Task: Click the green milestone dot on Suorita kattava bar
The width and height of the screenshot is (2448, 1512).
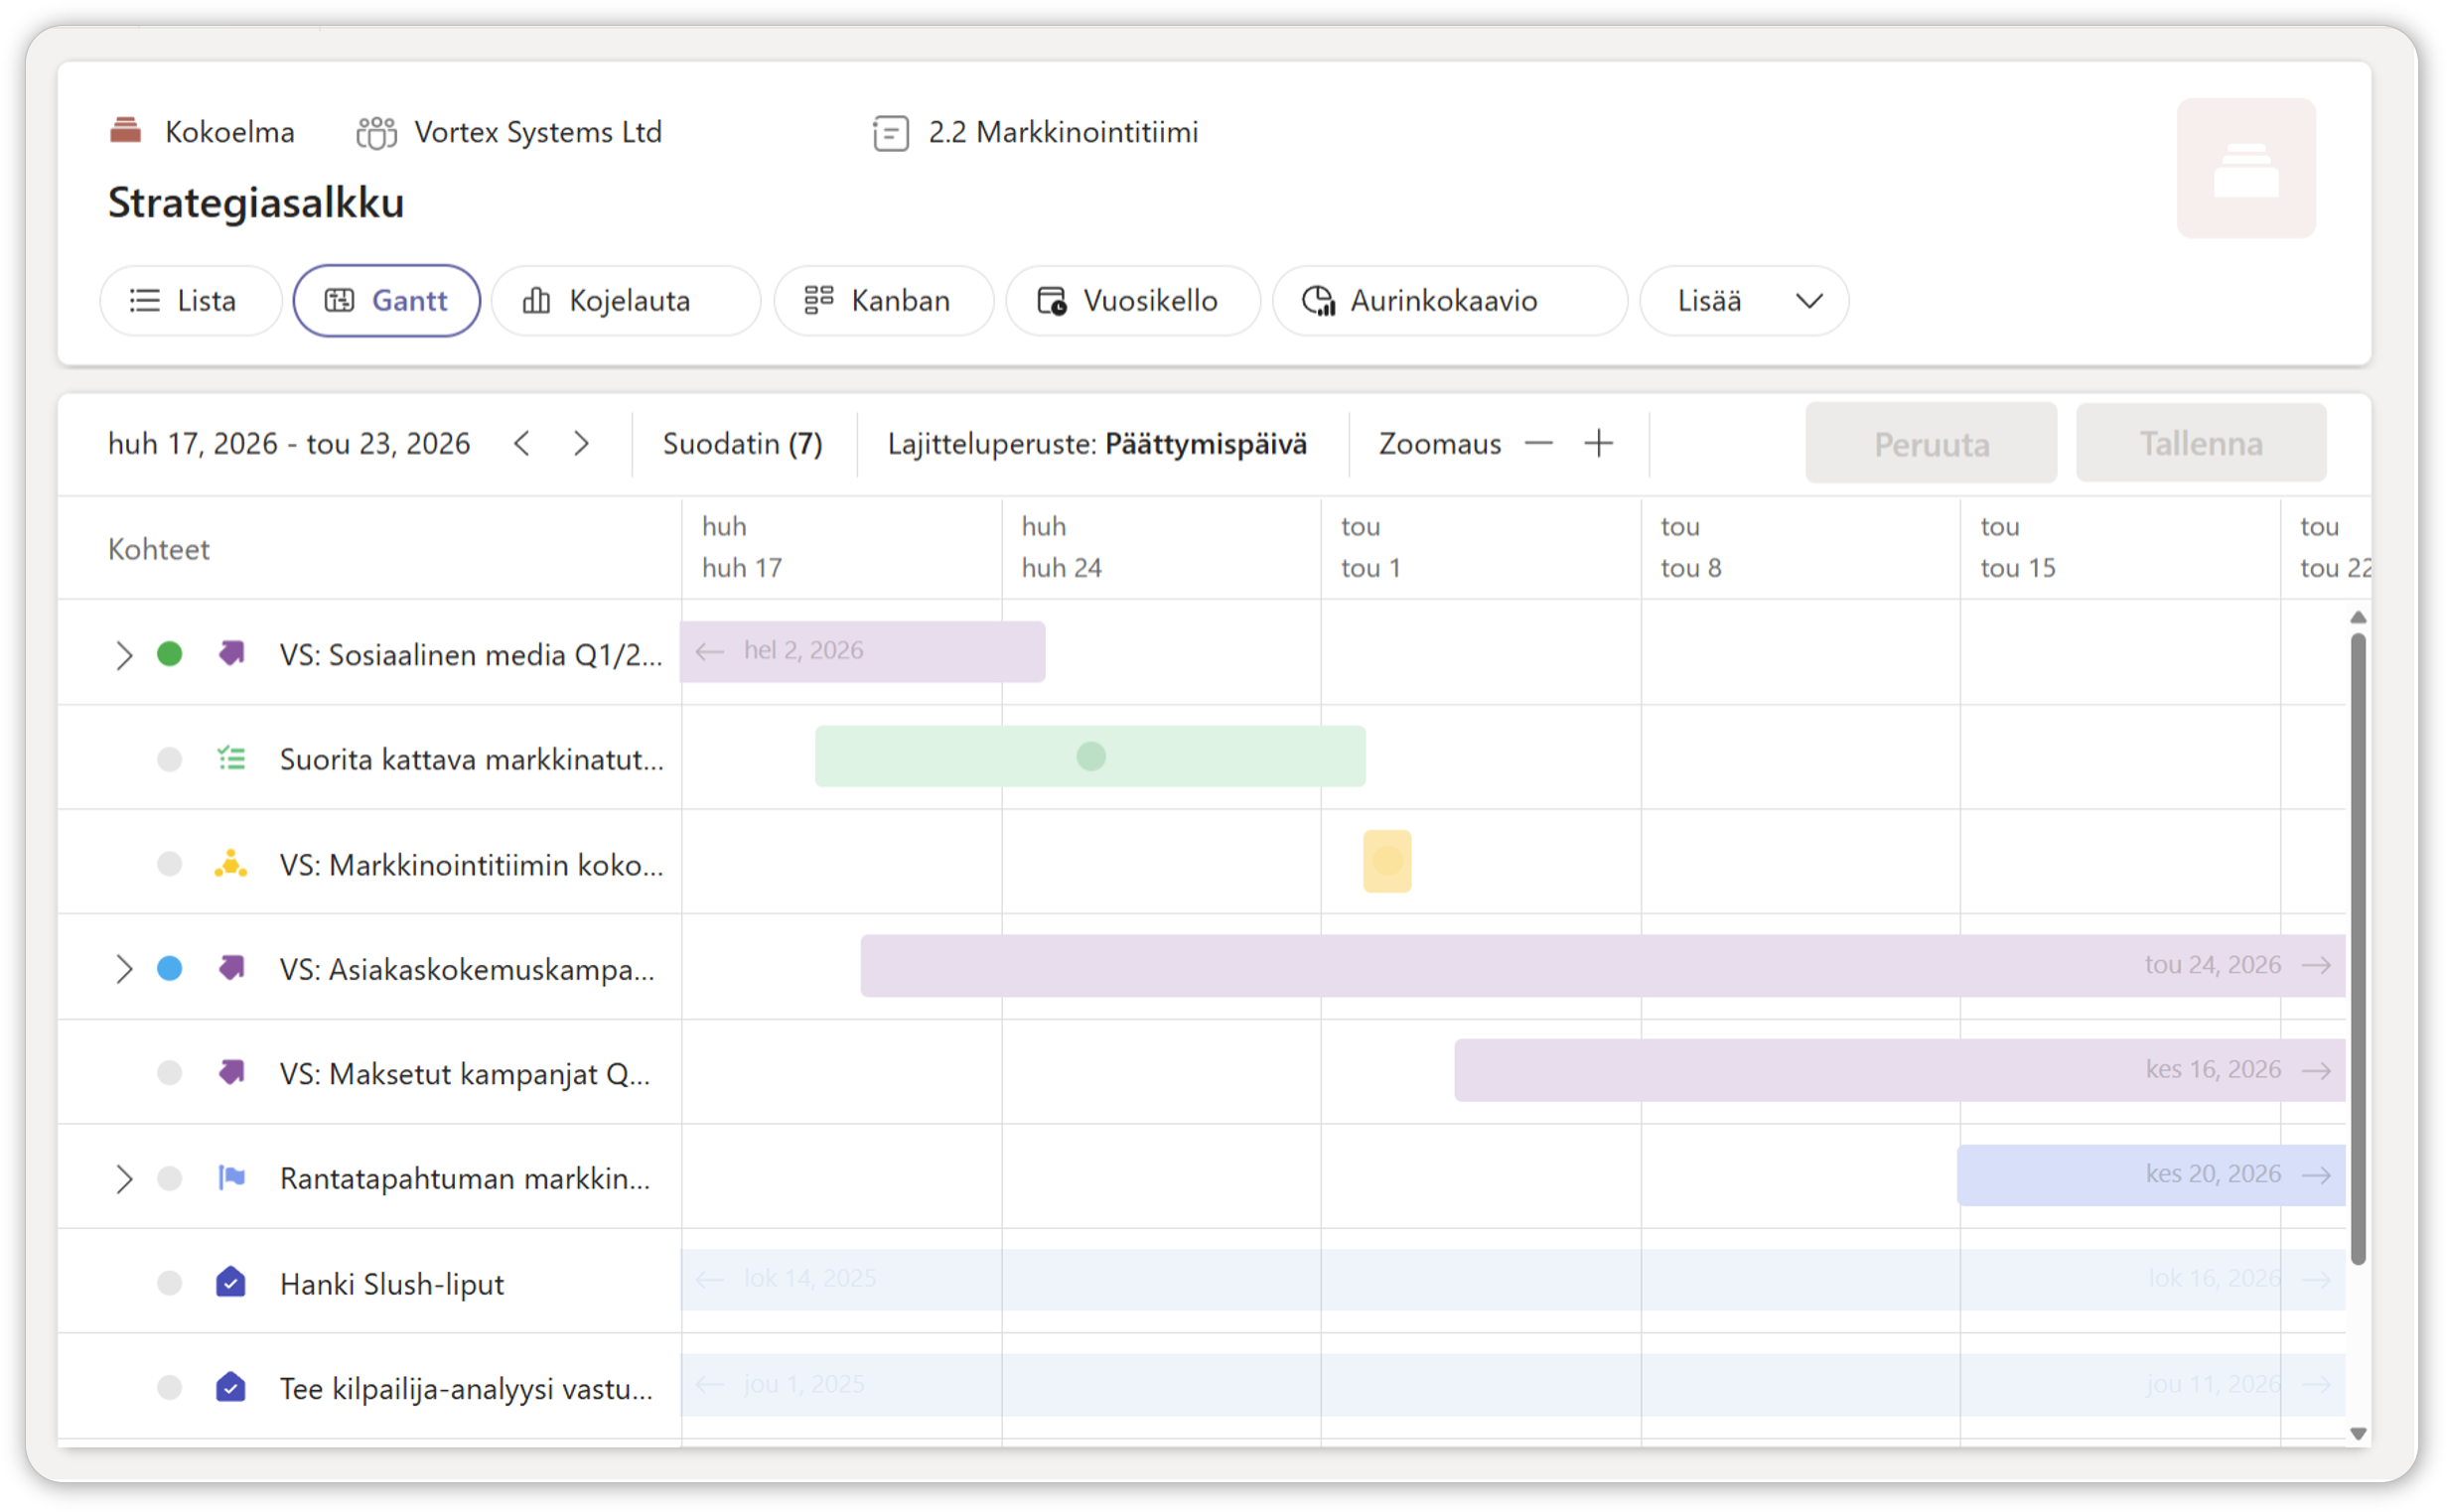Action: point(1091,756)
